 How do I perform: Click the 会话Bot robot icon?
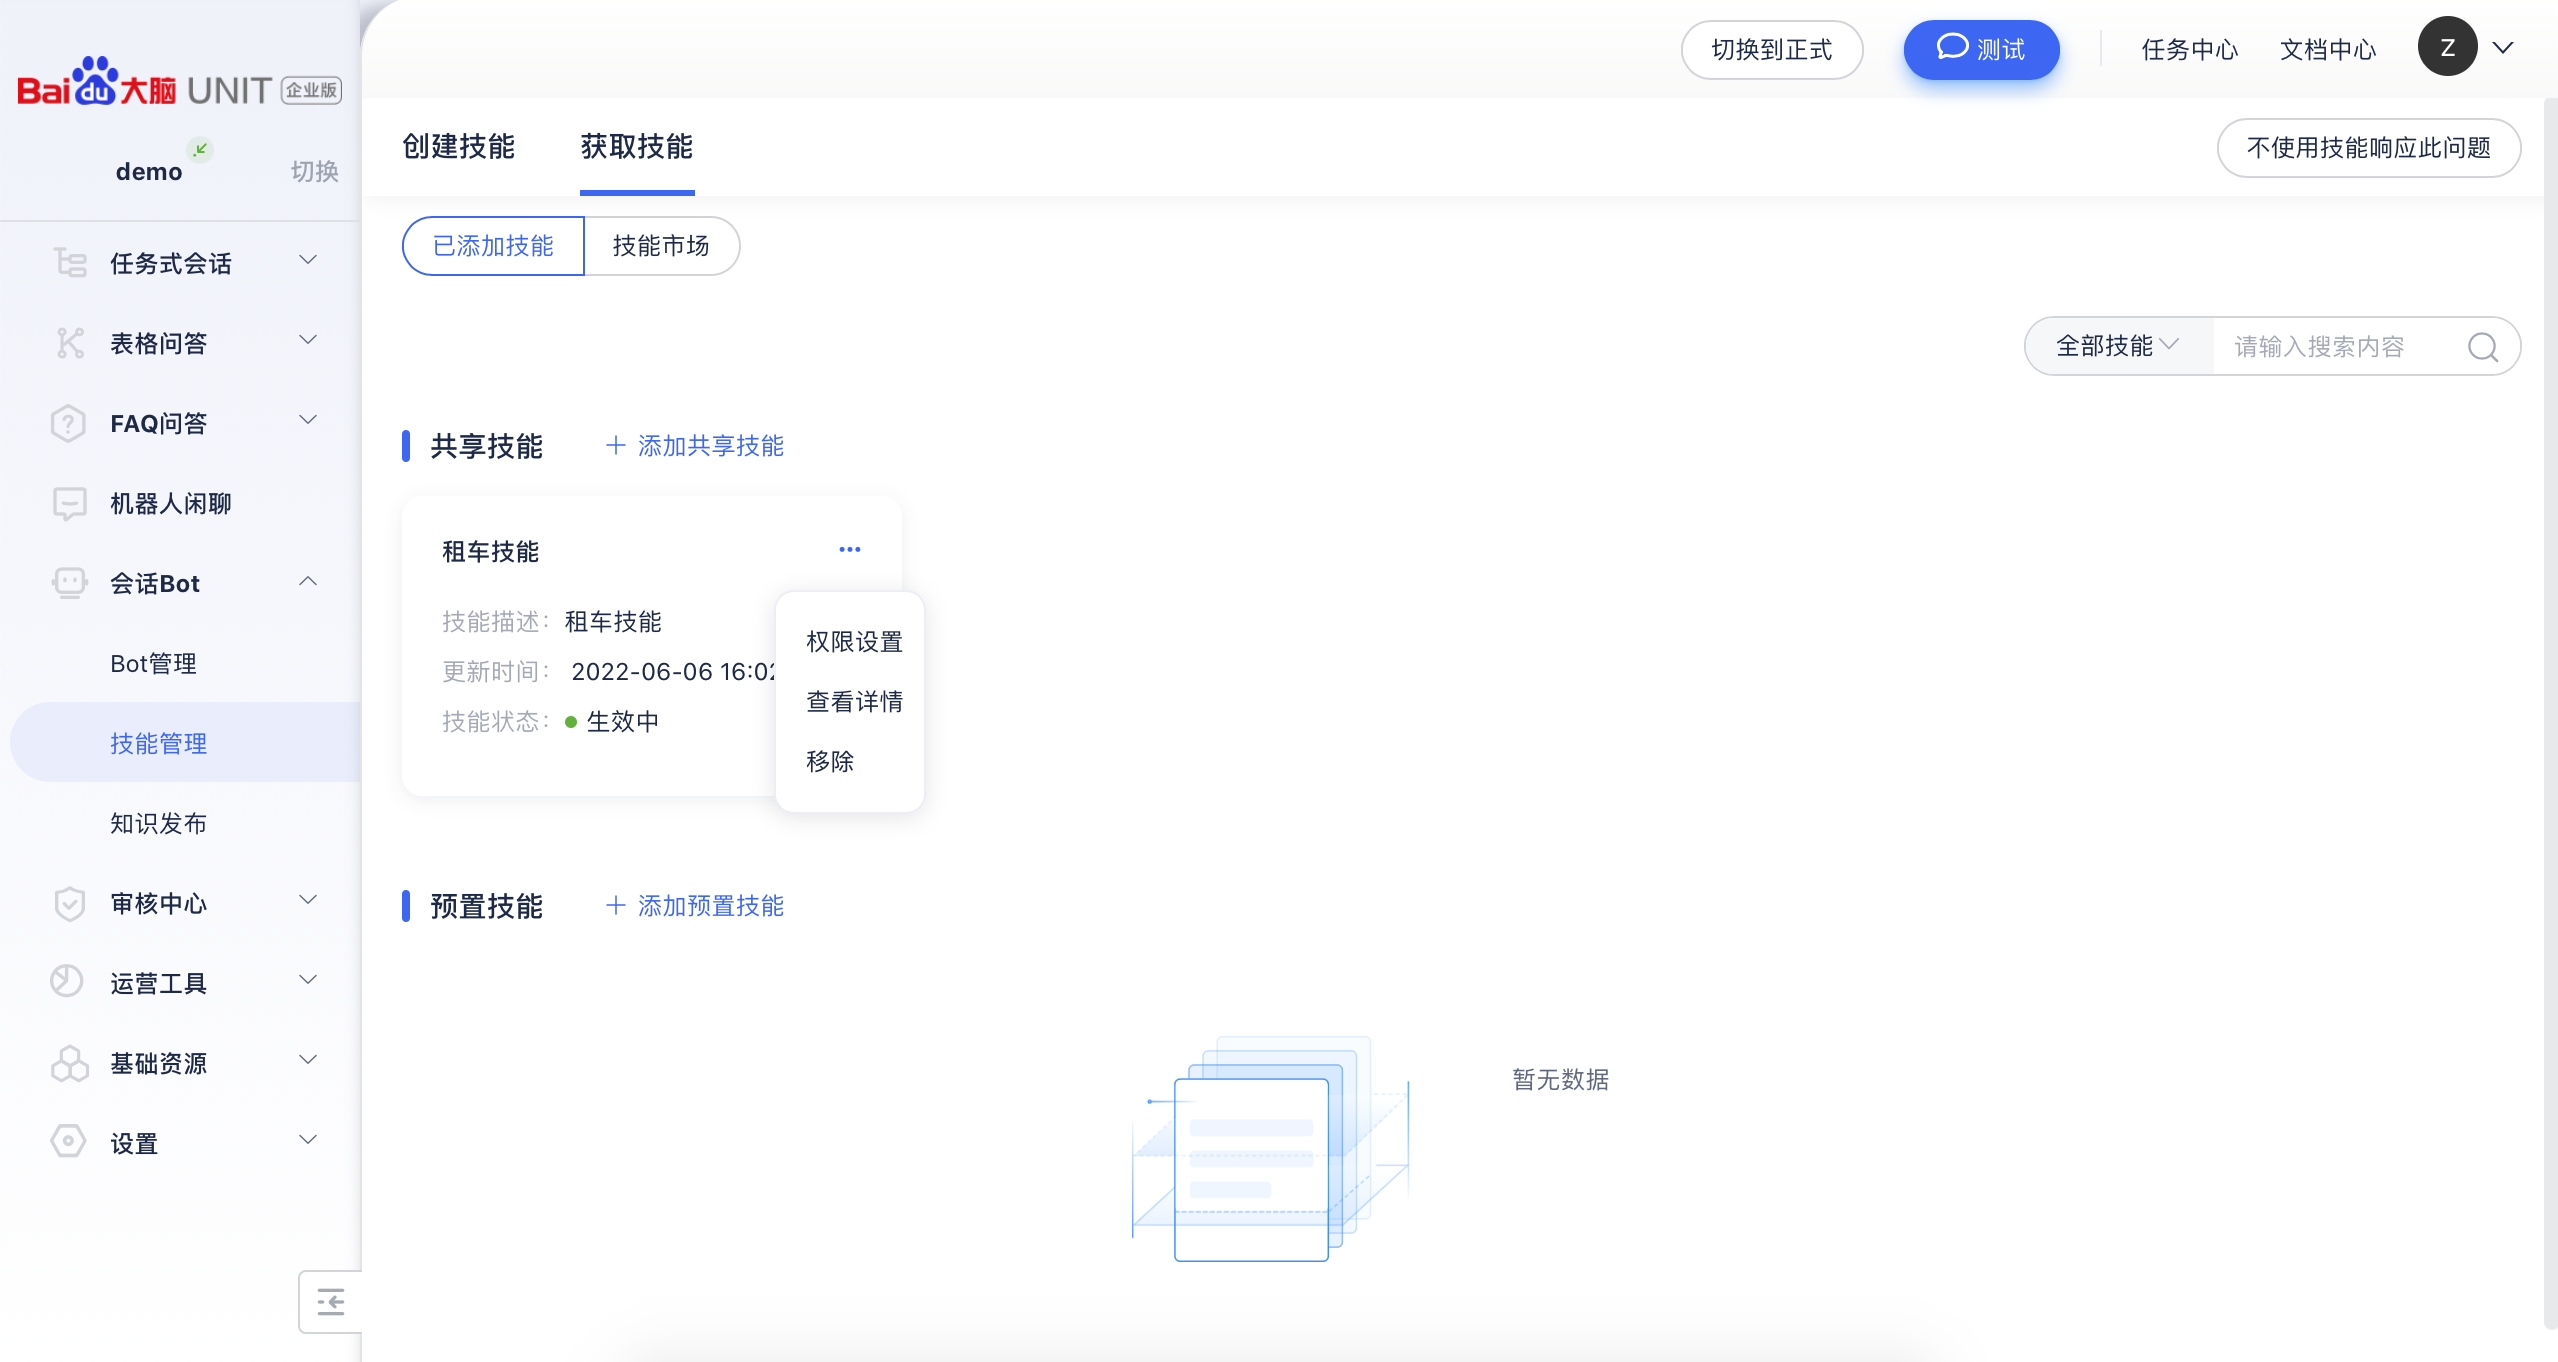point(69,583)
